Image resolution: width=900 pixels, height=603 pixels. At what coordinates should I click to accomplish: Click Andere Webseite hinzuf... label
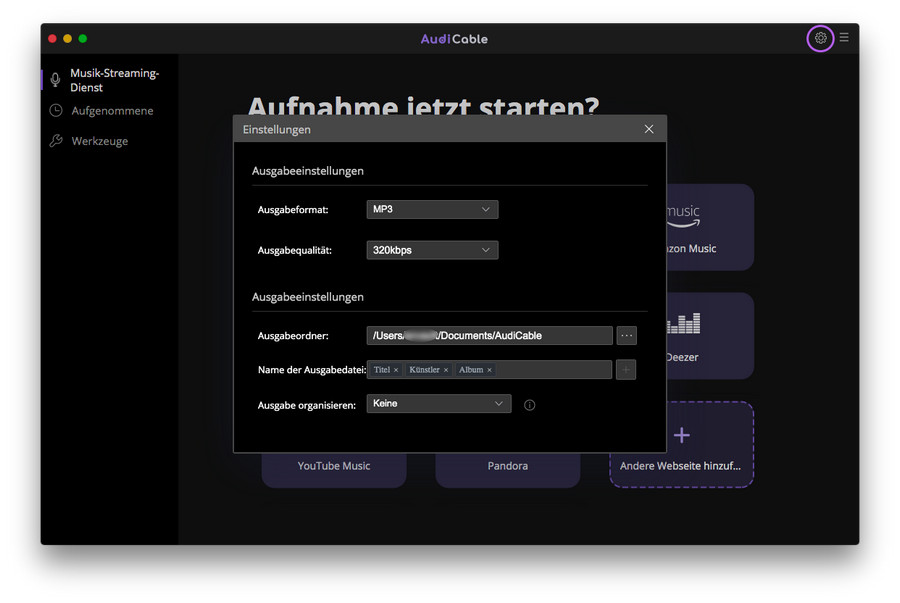pyautogui.click(x=680, y=466)
